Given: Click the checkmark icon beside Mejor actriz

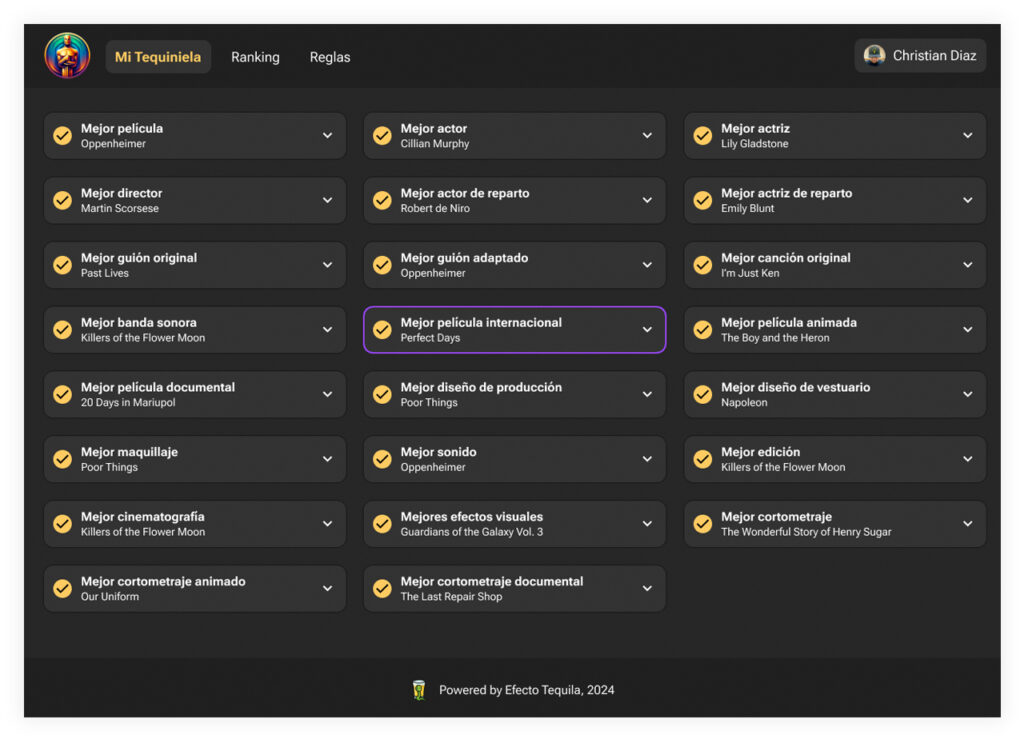Looking at the screenshot, I should pos(703,136).
